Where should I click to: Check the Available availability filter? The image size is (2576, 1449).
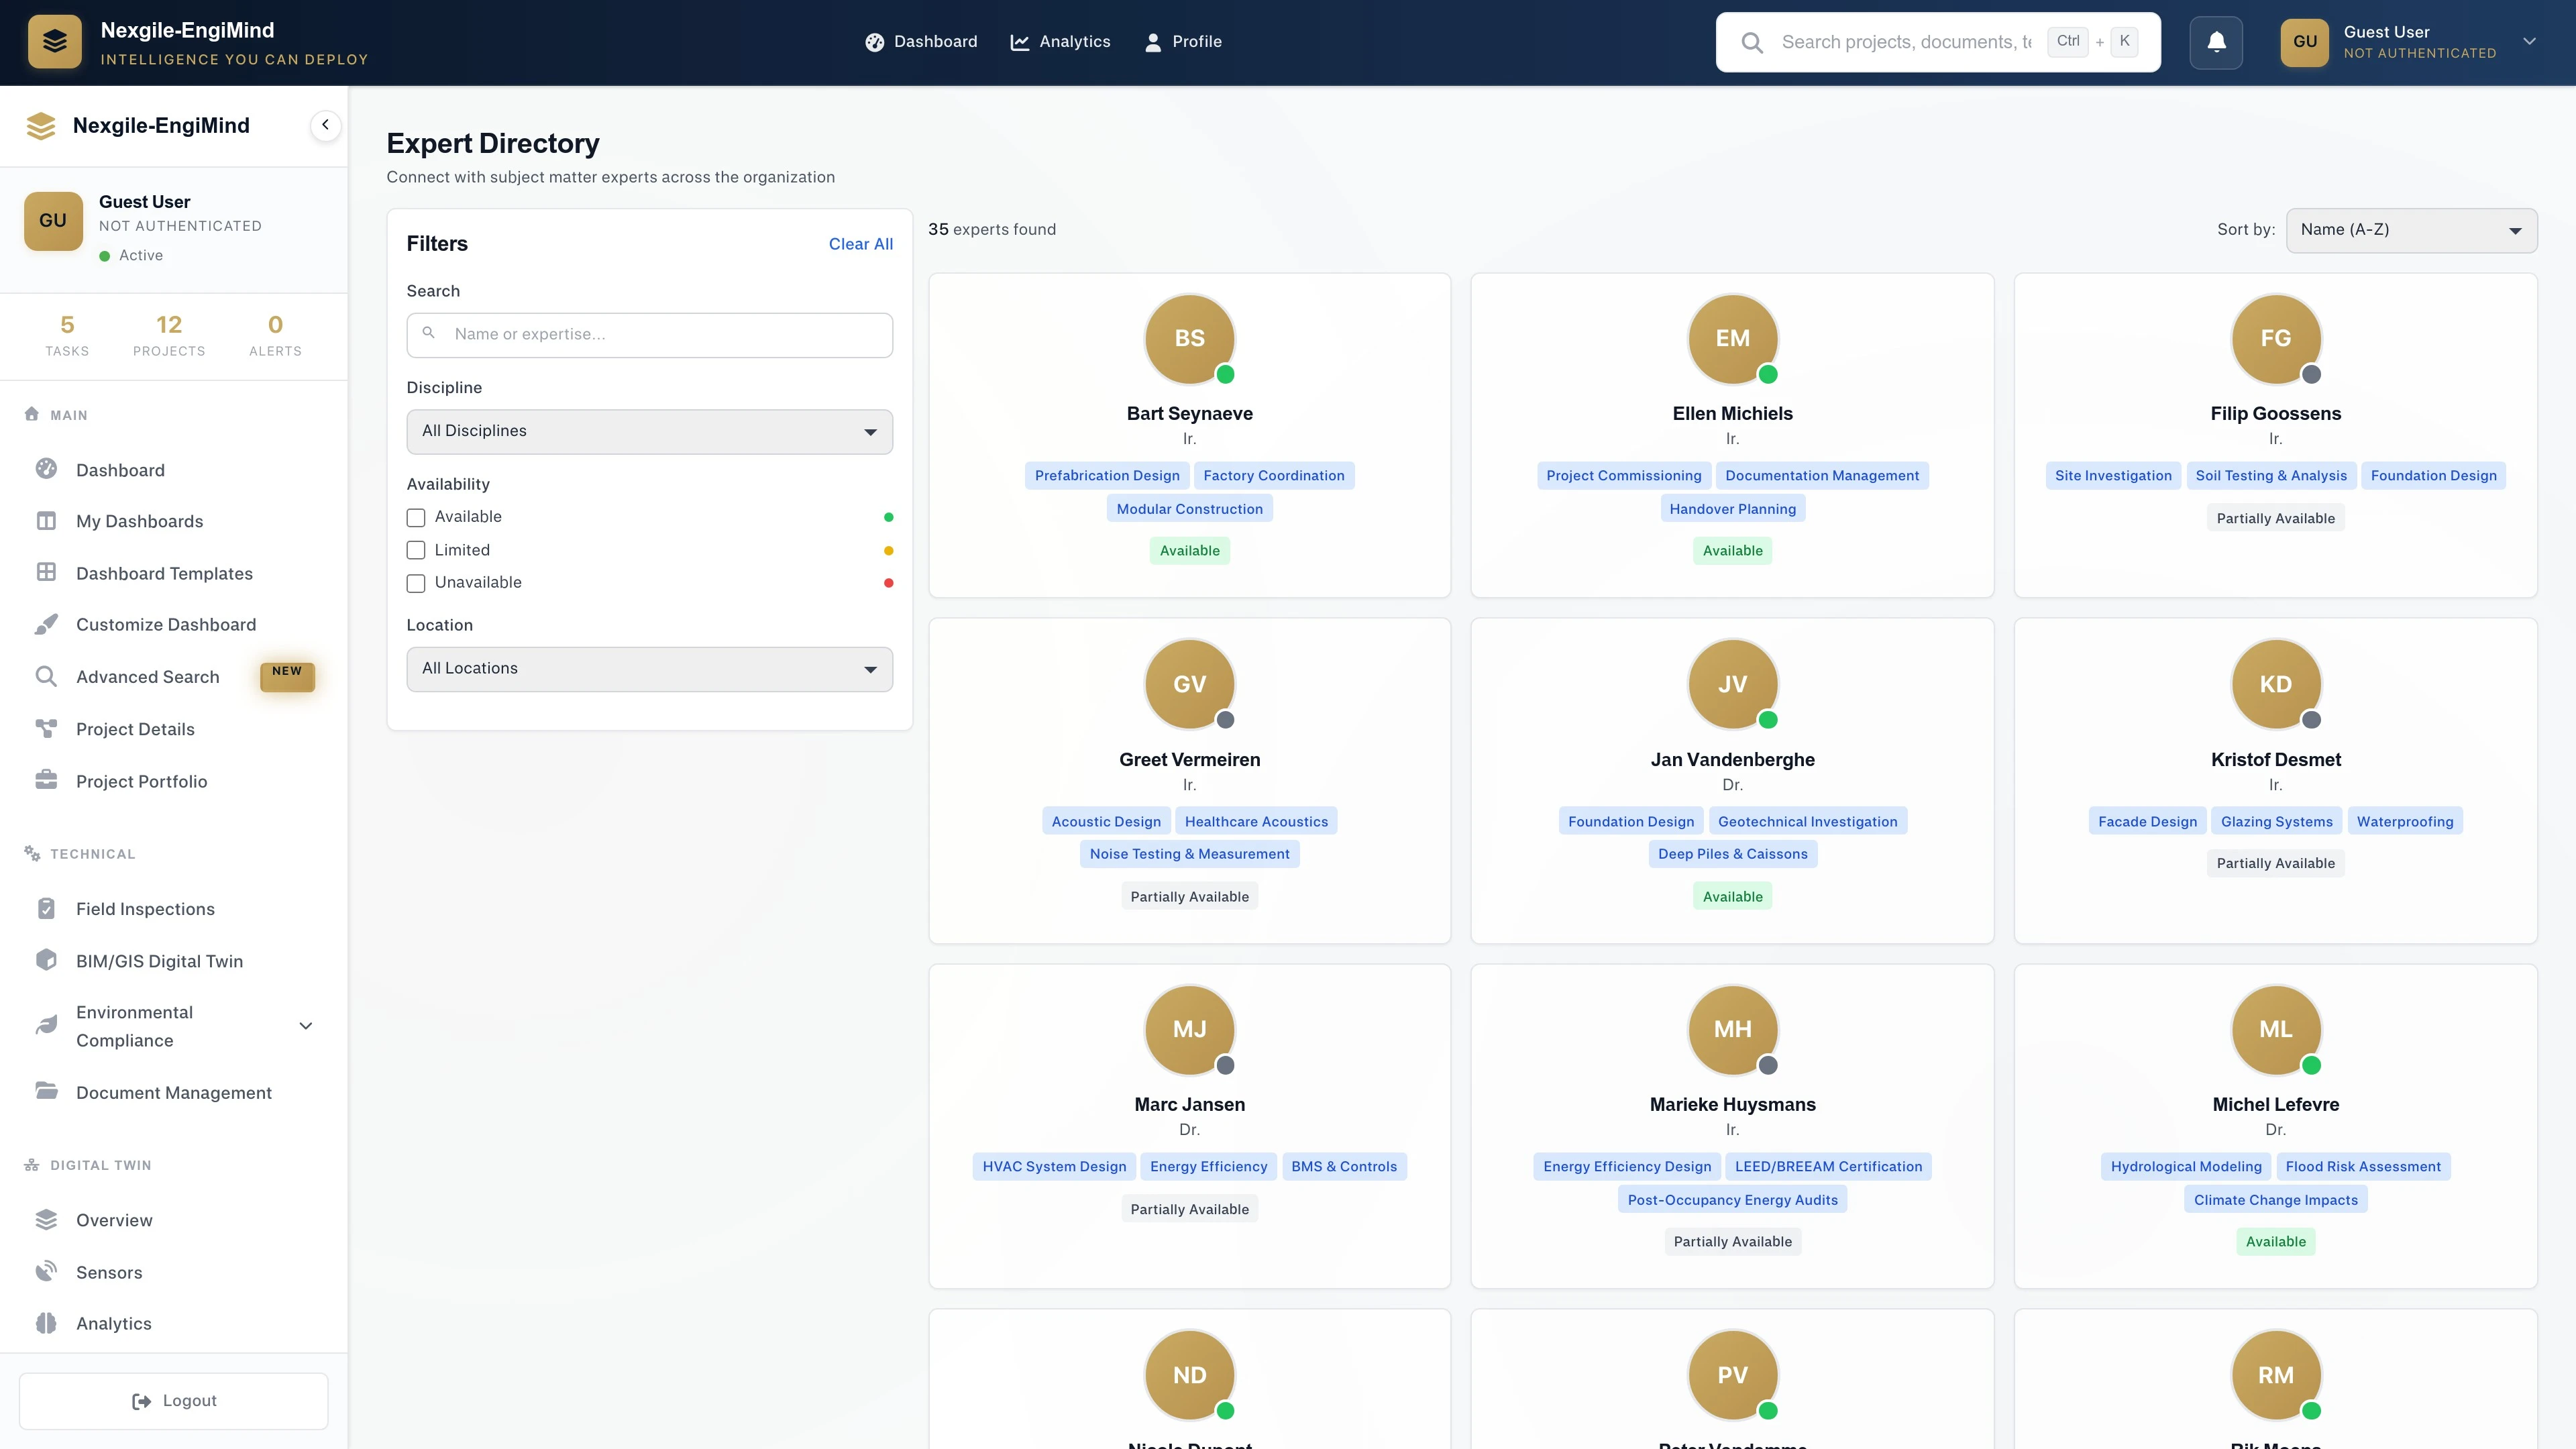coord(415,517)
